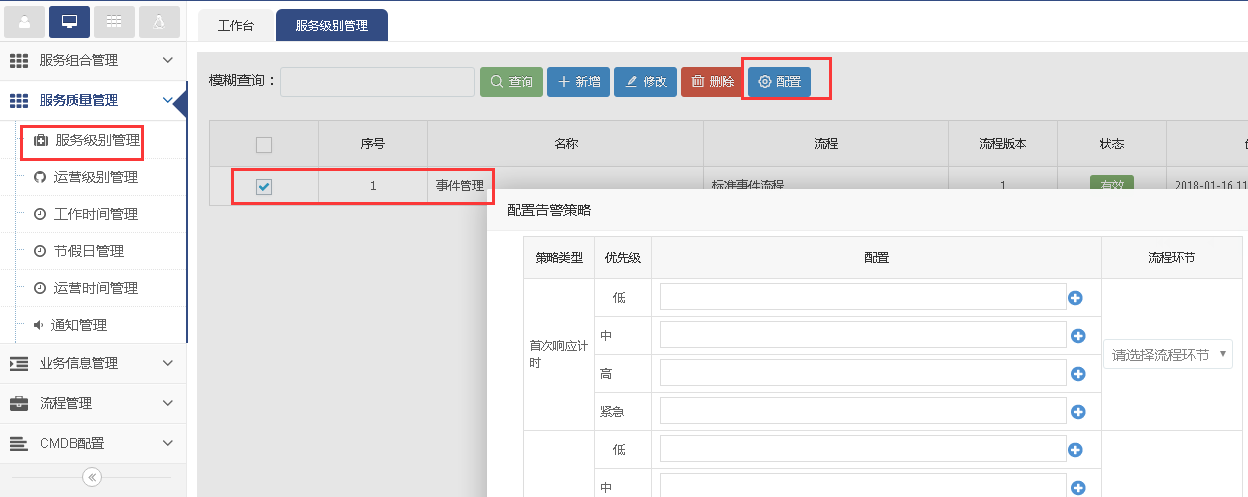Uncheck the 事件管理 row checkbox
Viewport: 1248px width, 497px height.
[264, 186]
